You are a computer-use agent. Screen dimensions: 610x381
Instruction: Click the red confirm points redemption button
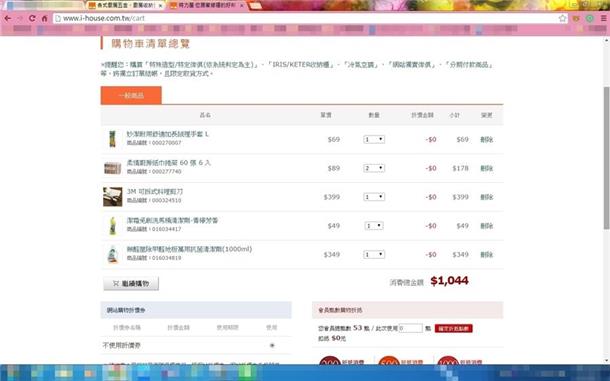click(x=454, y=328)
